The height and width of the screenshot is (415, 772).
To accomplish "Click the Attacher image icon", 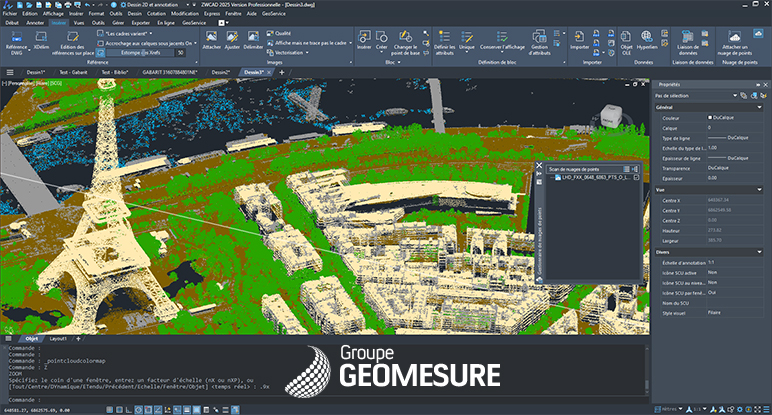I will (211, 37).
